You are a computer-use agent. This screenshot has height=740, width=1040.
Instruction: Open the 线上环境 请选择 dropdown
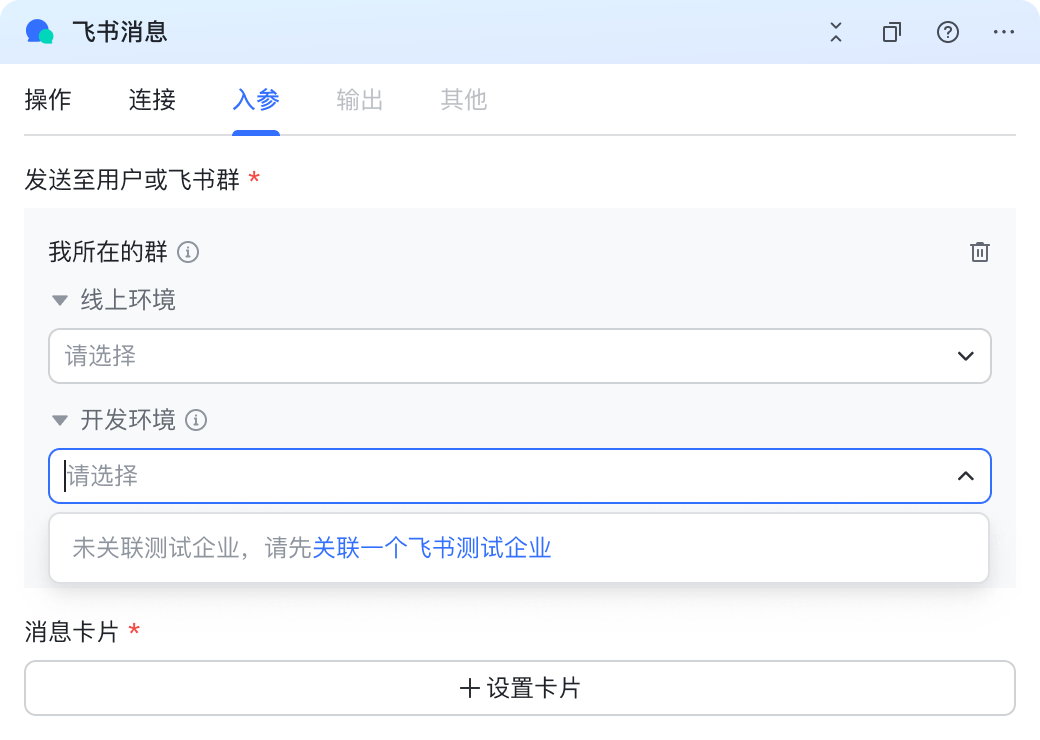pos(520,356)
